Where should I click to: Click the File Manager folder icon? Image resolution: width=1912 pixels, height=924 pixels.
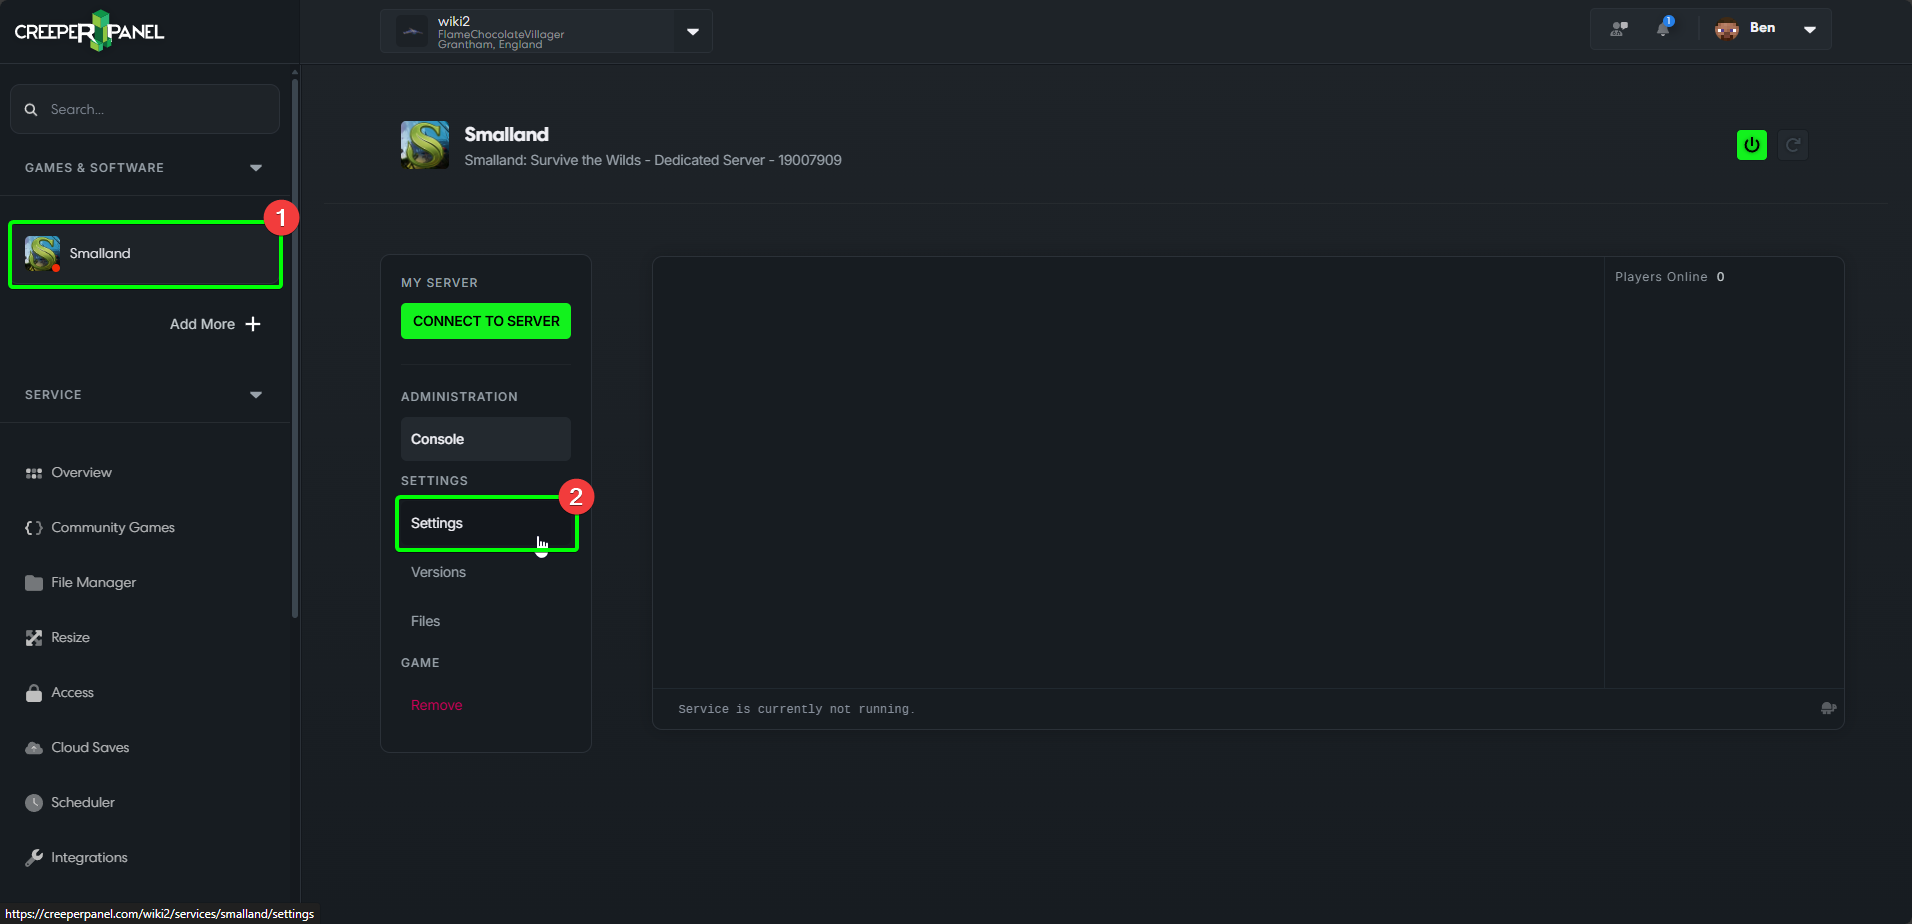coord(34,583)
